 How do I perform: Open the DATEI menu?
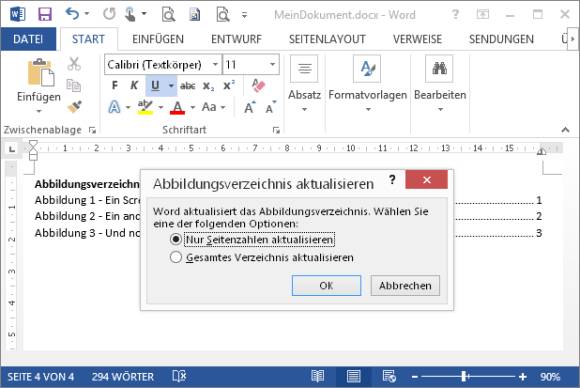point(28,39)
